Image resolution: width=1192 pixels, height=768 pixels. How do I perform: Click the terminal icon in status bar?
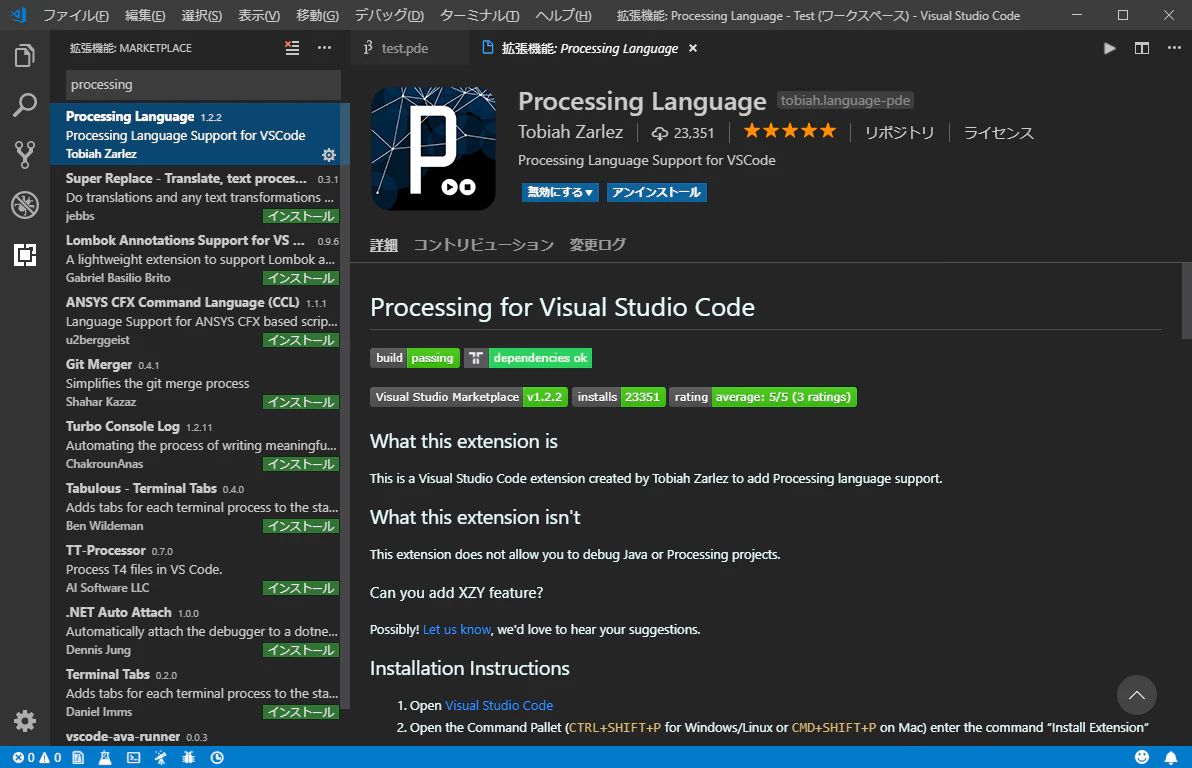(133, 757)
